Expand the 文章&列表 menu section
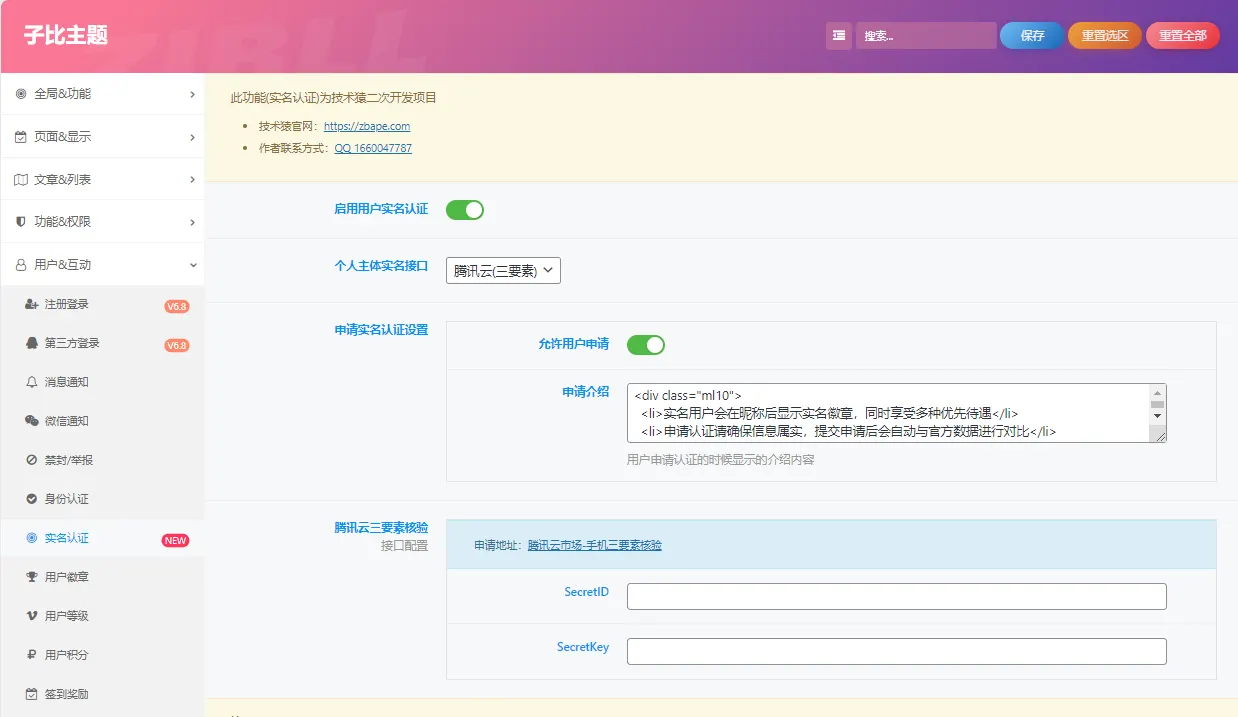The width and height of the screenshot is (1238, 717). 102,179
